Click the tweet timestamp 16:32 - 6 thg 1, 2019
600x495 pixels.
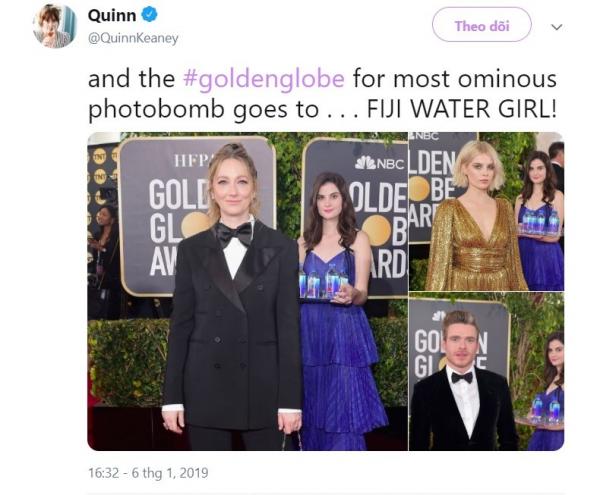[148, 473]
